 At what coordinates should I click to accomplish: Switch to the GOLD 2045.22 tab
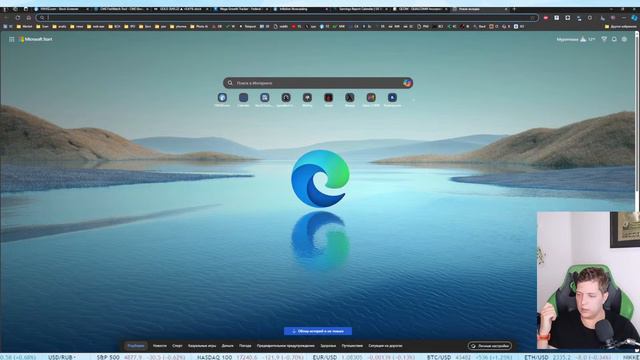click(181, 9)
